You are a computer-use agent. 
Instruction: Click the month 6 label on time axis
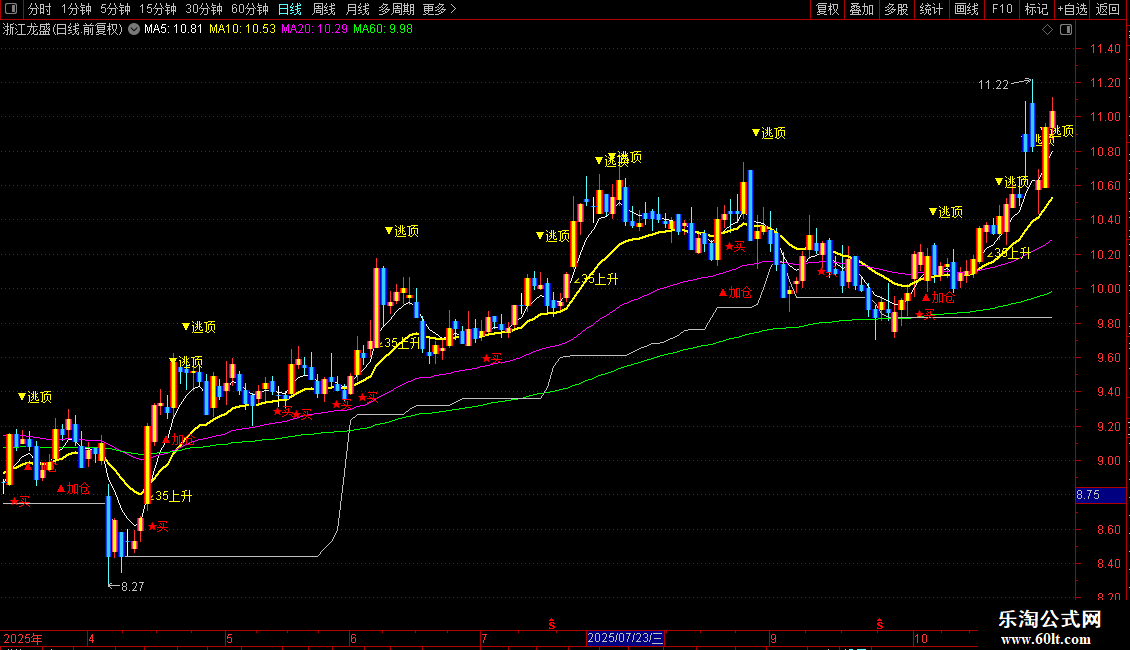[353, 638]
